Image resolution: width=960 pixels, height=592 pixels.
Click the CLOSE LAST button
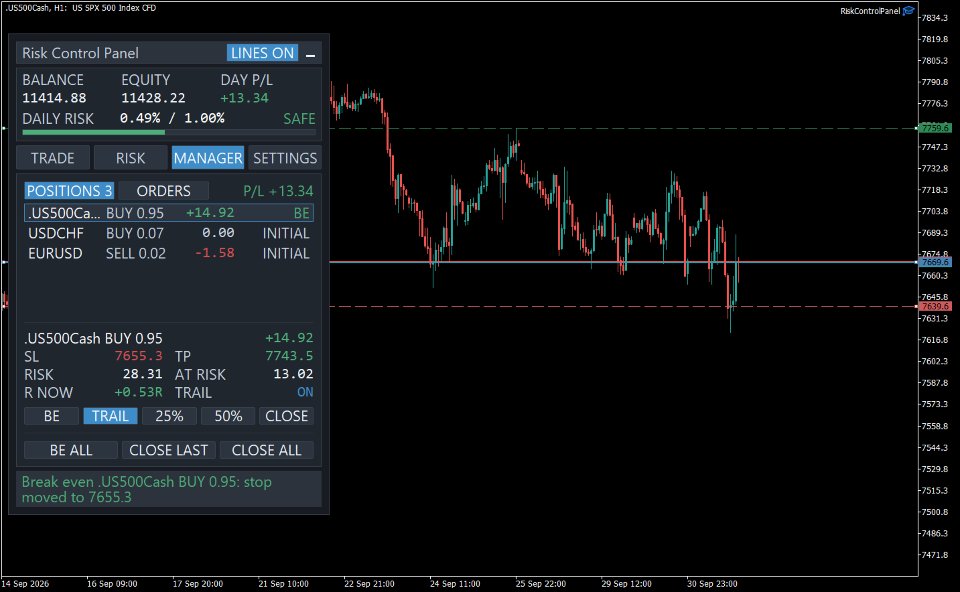coord(168,450)
